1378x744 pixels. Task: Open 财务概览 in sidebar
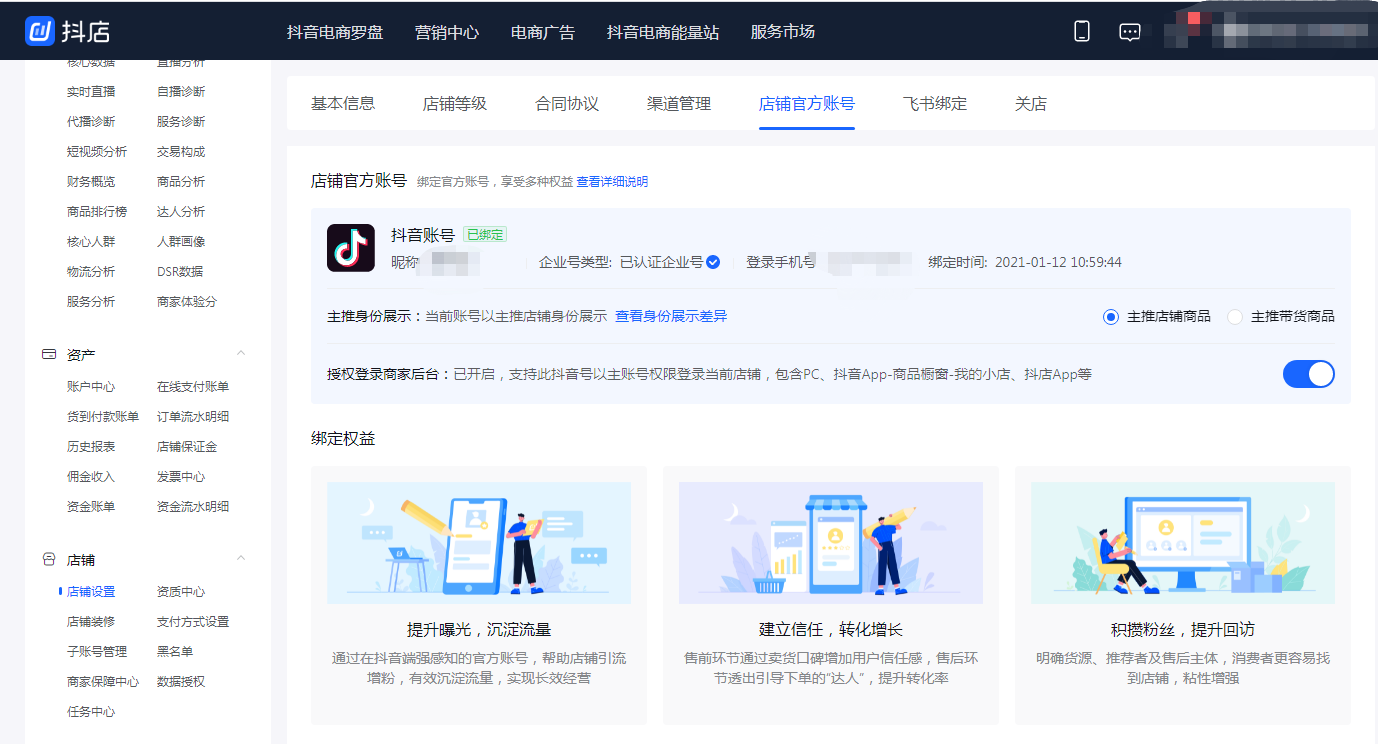pos(91,181)
